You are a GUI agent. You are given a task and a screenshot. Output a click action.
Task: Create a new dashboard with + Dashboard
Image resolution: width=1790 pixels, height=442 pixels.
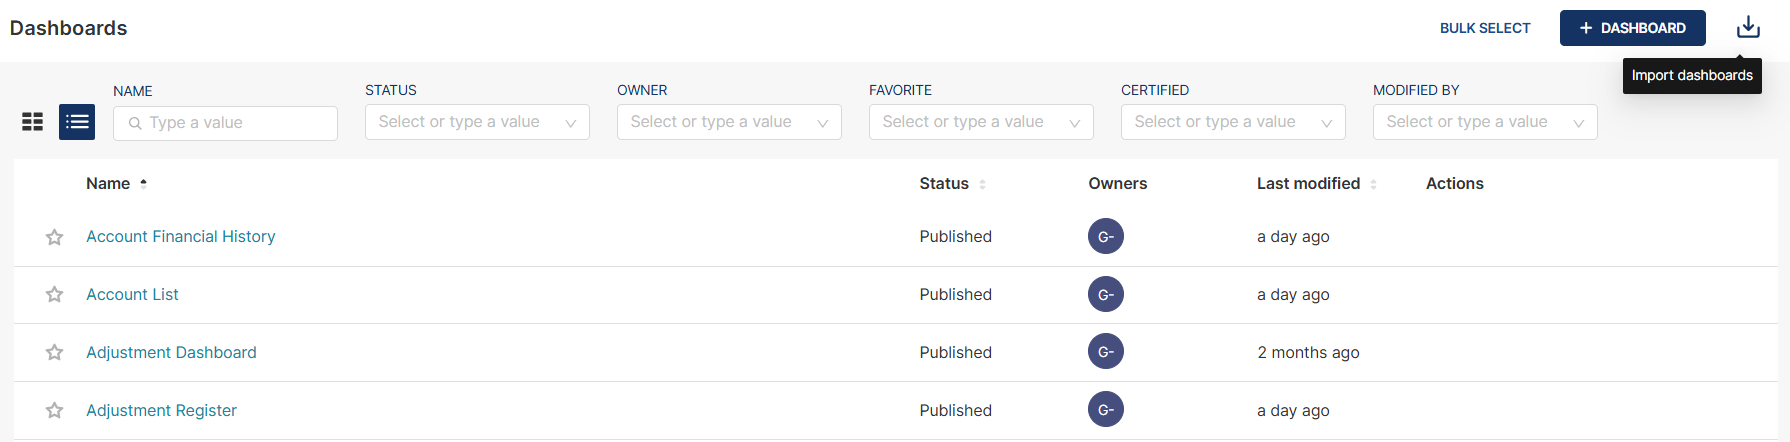[x=1632, y=28]
